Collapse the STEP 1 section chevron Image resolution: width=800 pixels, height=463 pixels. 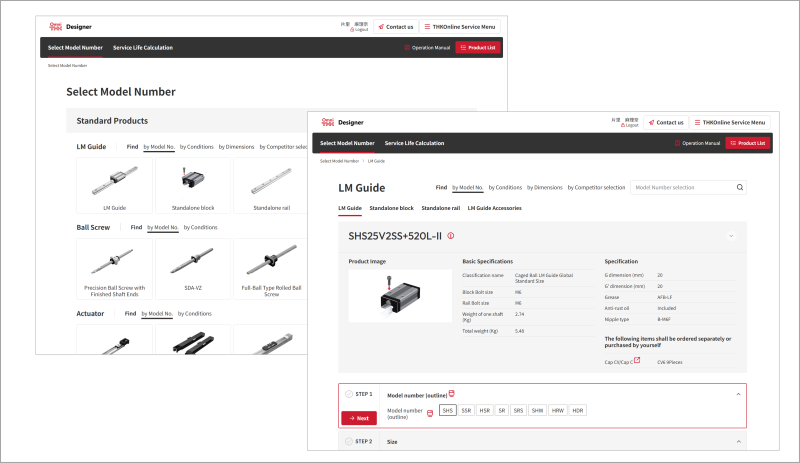tap(737, 393)
